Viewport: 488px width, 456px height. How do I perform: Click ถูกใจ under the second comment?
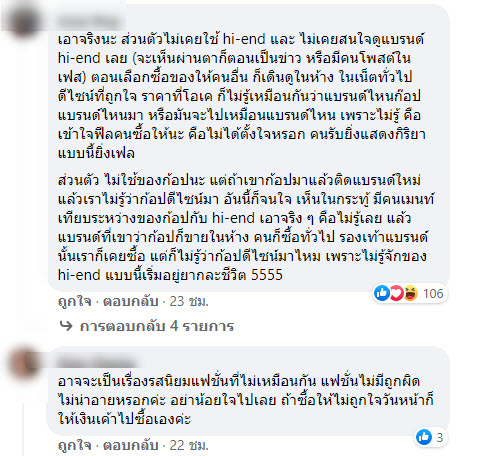[75, 446]
